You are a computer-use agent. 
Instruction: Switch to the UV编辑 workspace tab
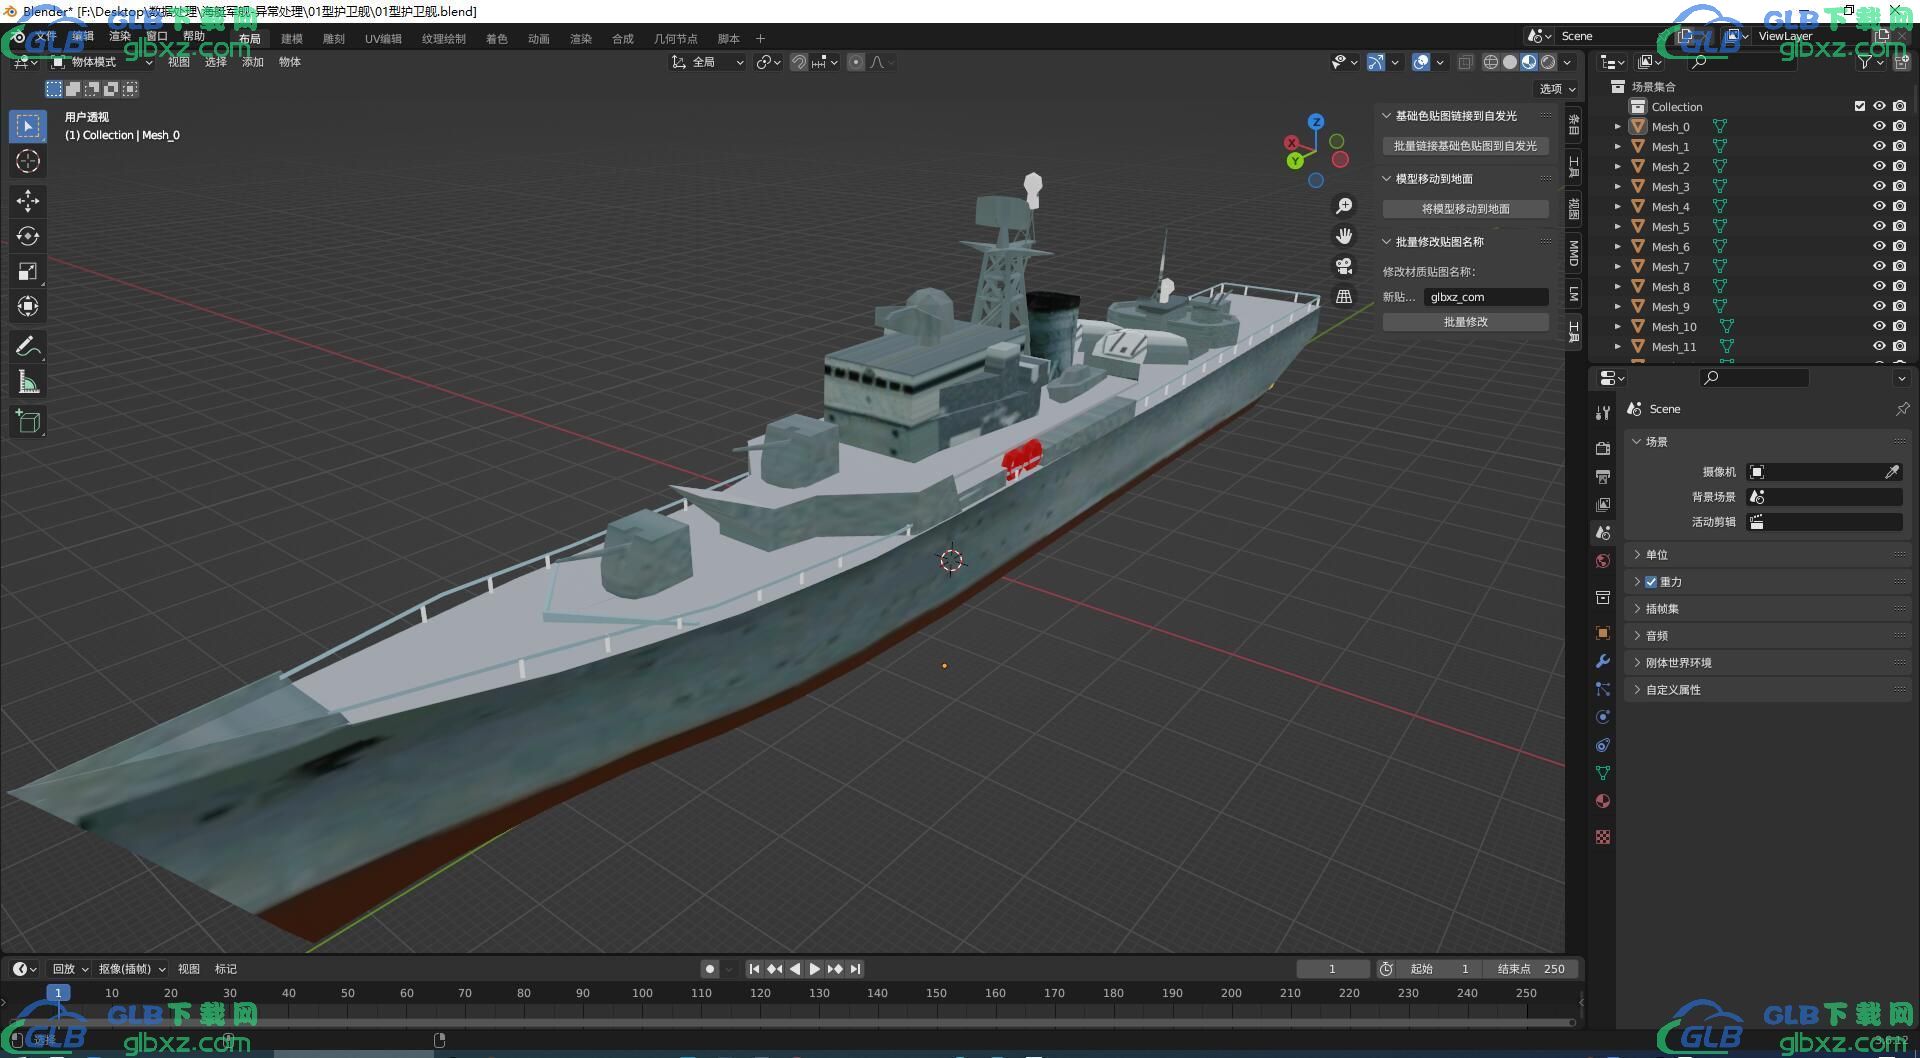pyautogui.click(x=383, y=39)
